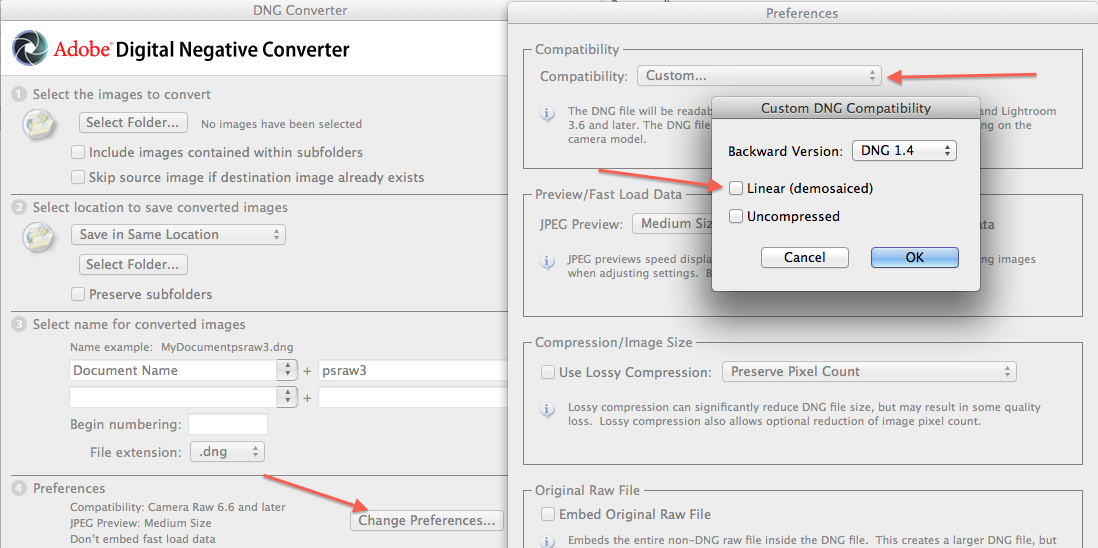1098x548 pixels.
Task: Click the Preferences window title bar
Action: (802, 13)
